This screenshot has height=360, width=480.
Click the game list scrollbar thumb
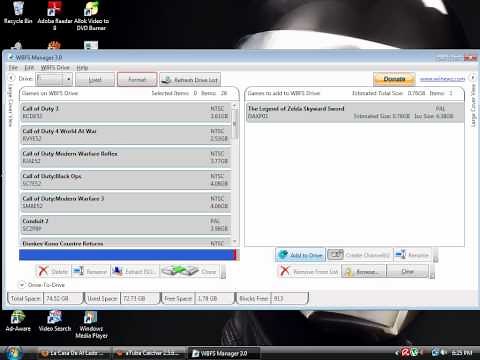click(x=235, y=124)
